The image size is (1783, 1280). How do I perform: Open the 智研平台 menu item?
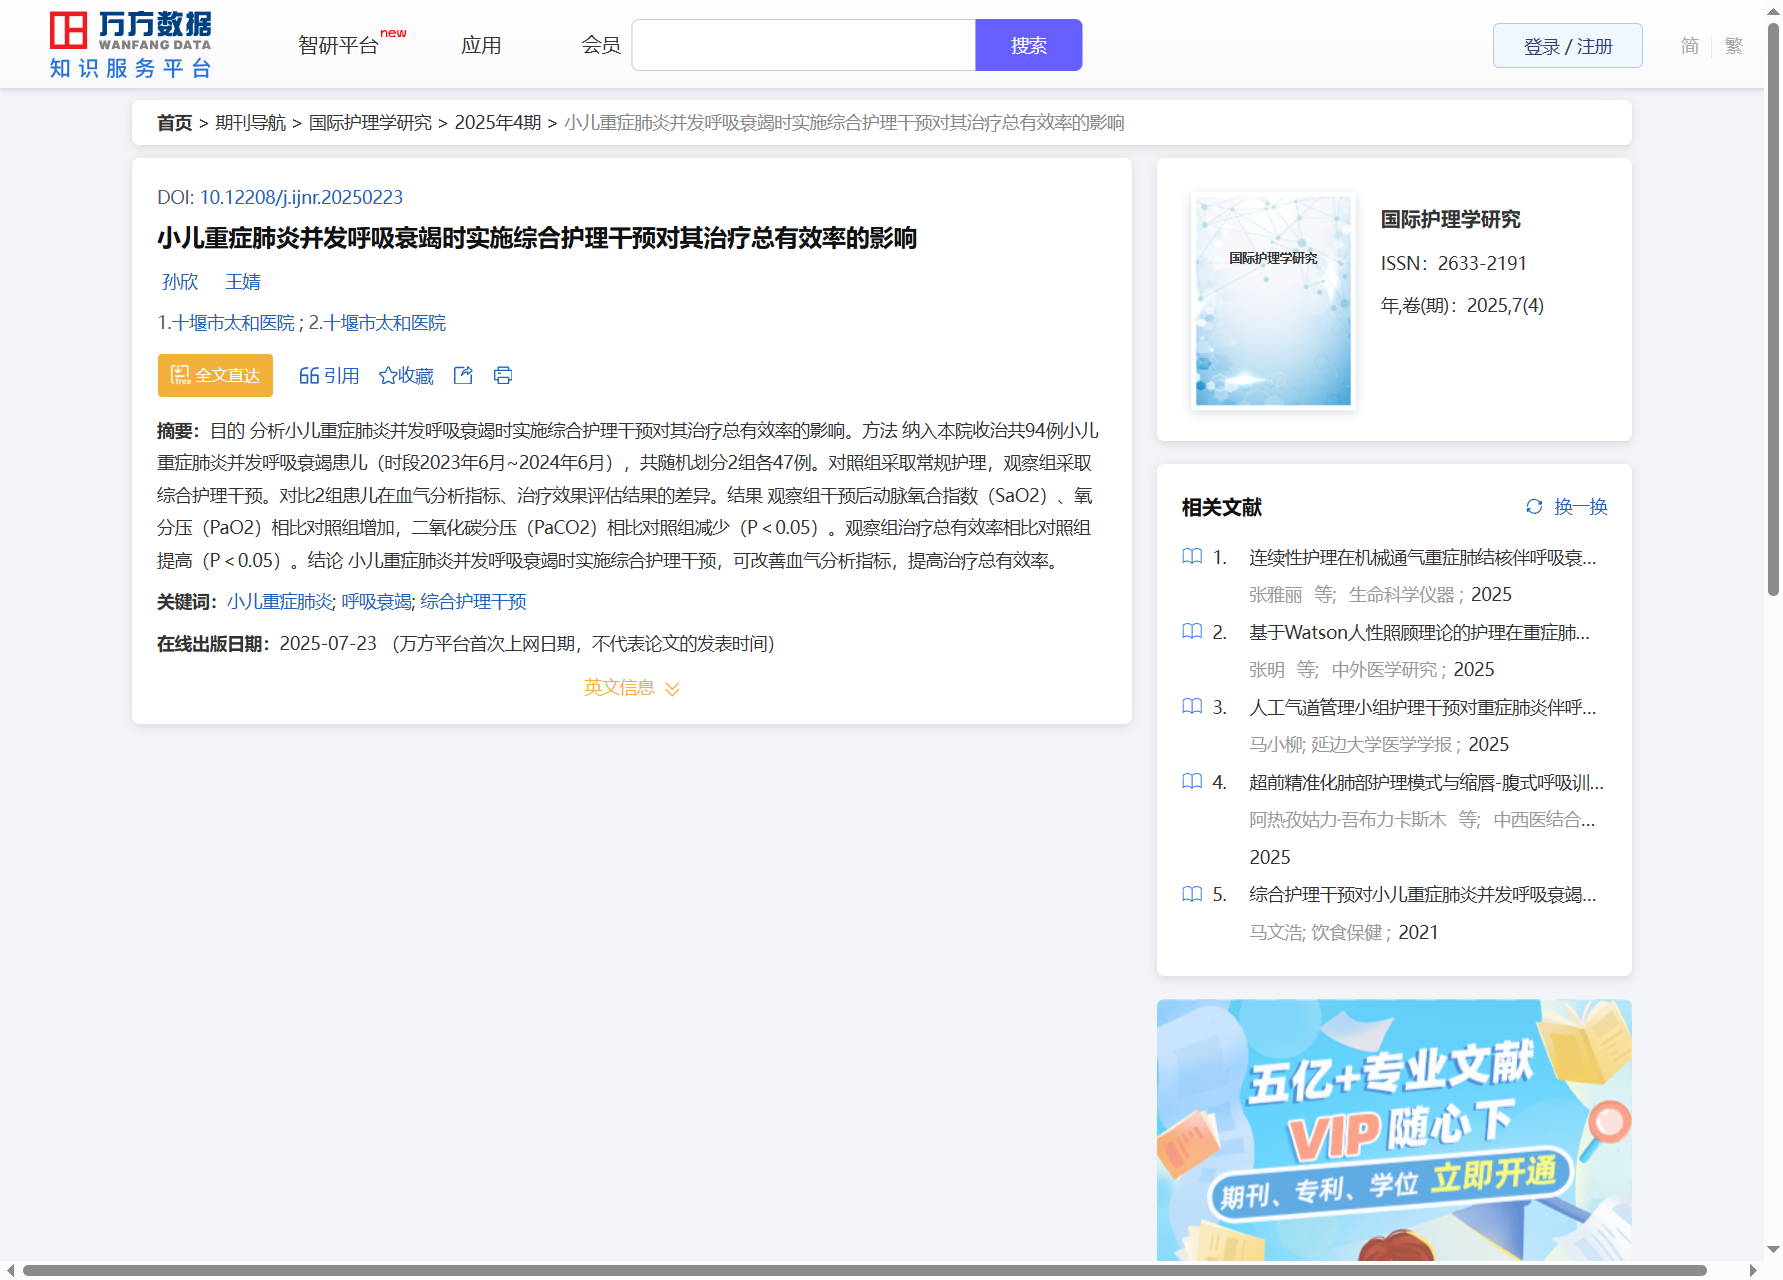338,45
